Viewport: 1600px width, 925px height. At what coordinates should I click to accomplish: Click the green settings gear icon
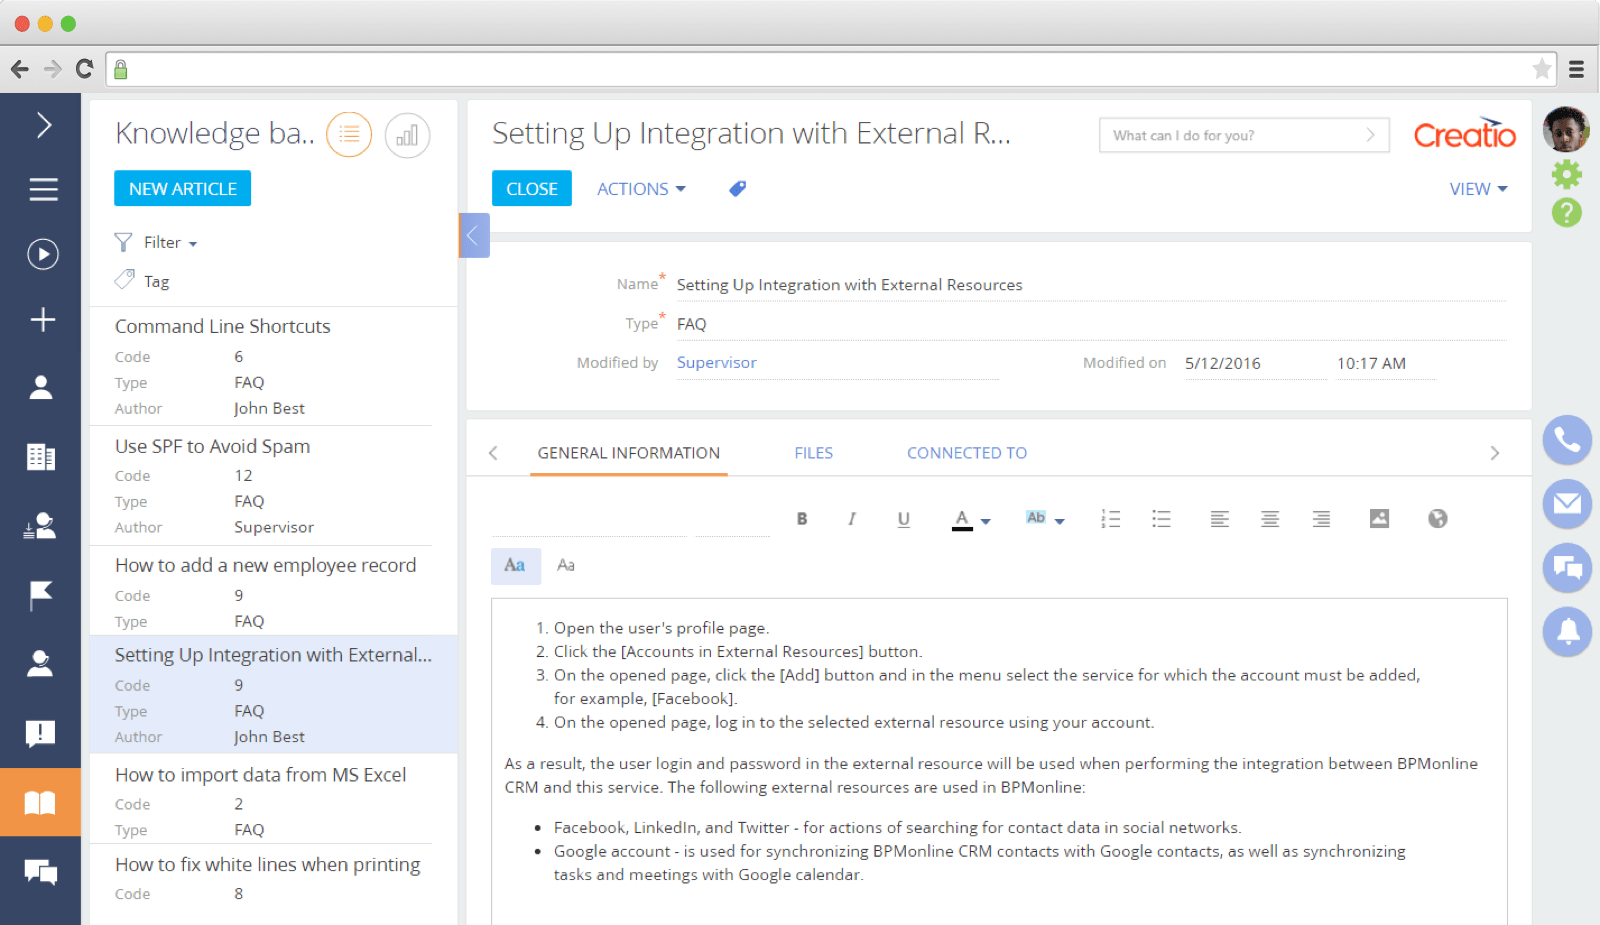[x=1566, y=174]
